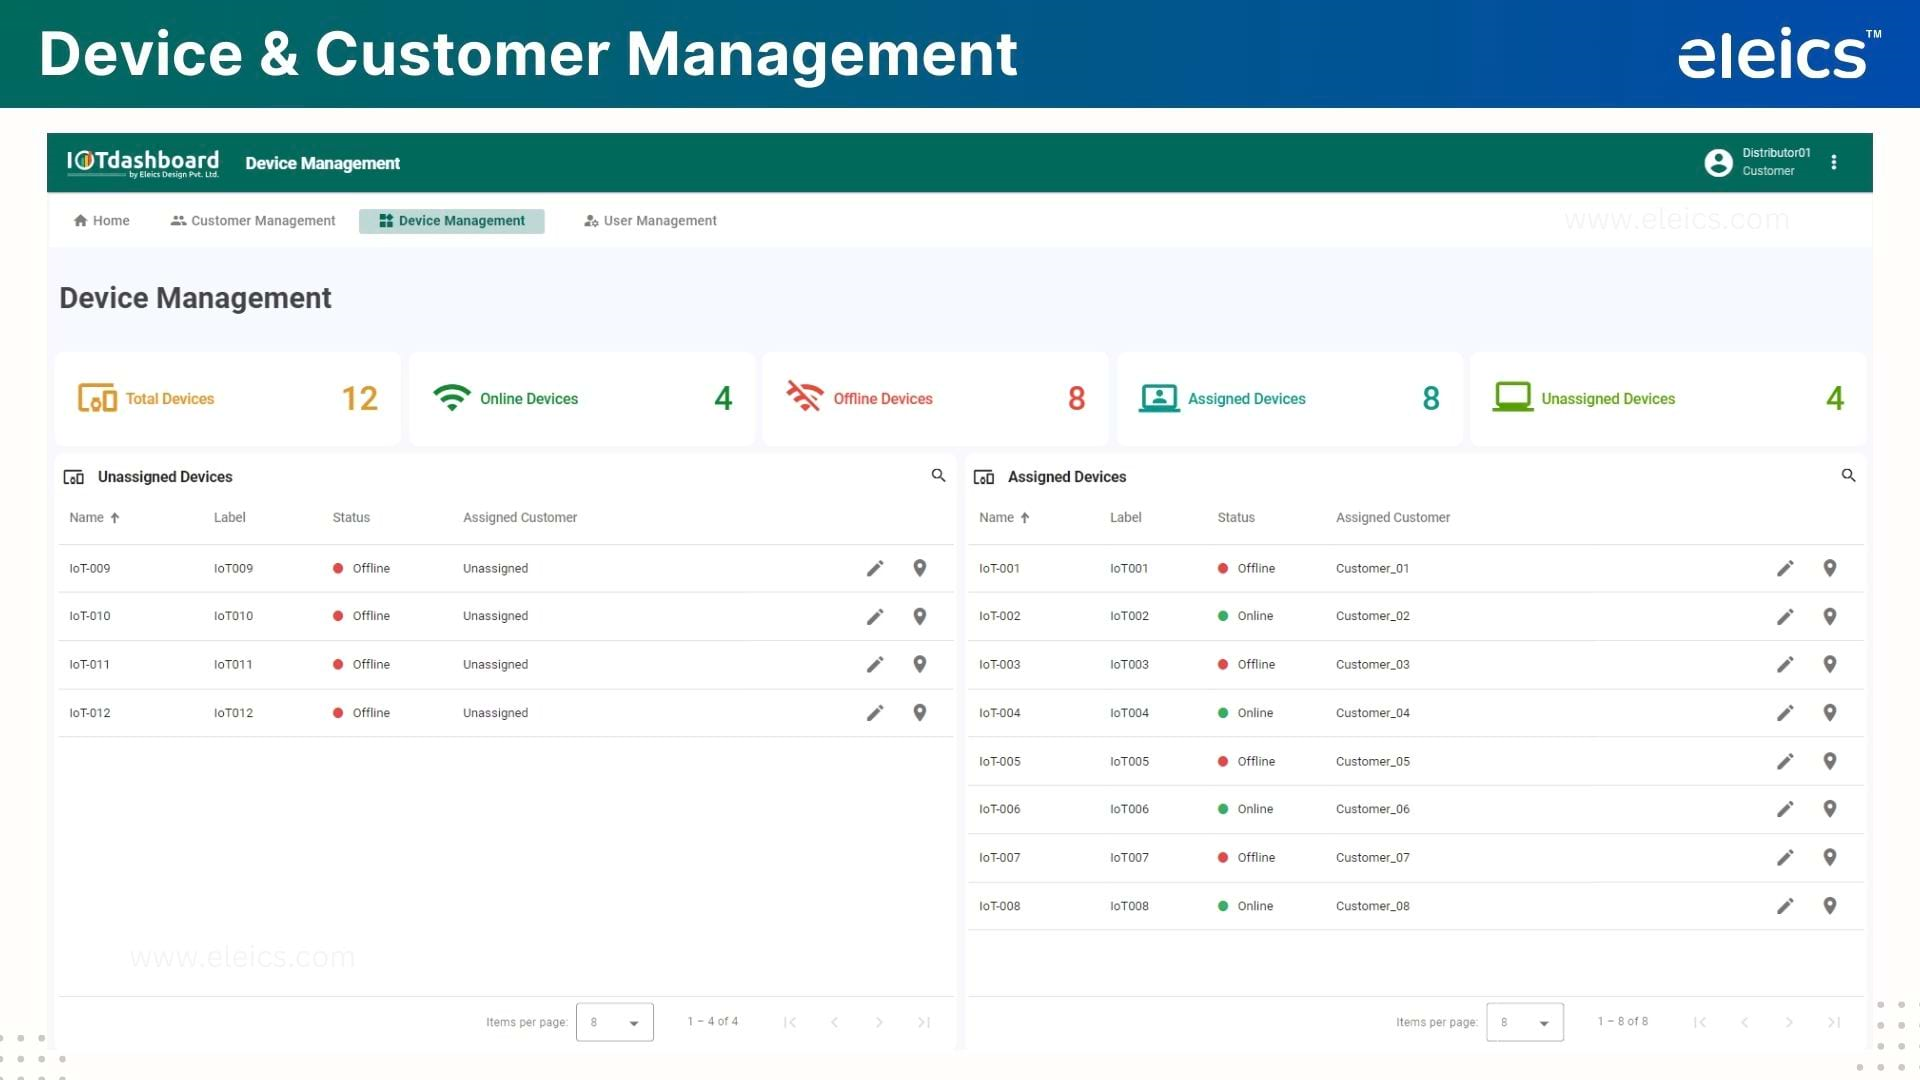The width and height of the screenshot is (1920, 1080).
Task: Go to the Home tab
Action: tap(101, 221)
